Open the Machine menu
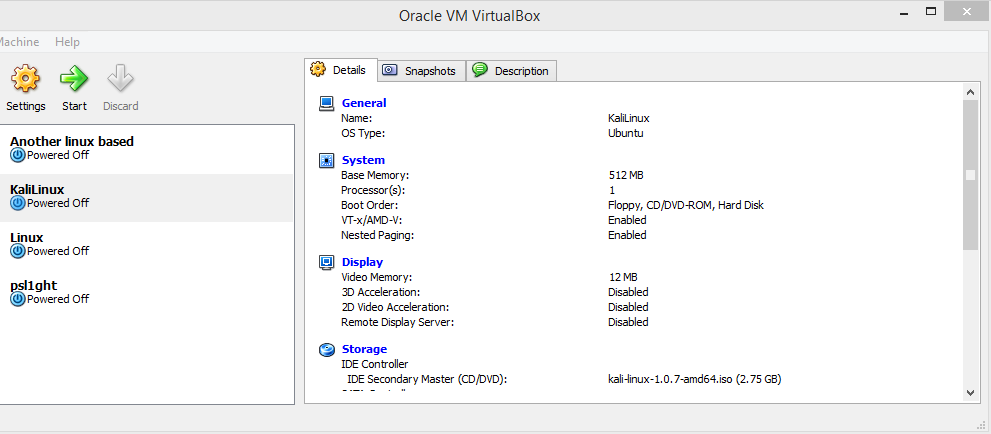The width and height of the screenshot is (991, 434). tap(19, 42)
